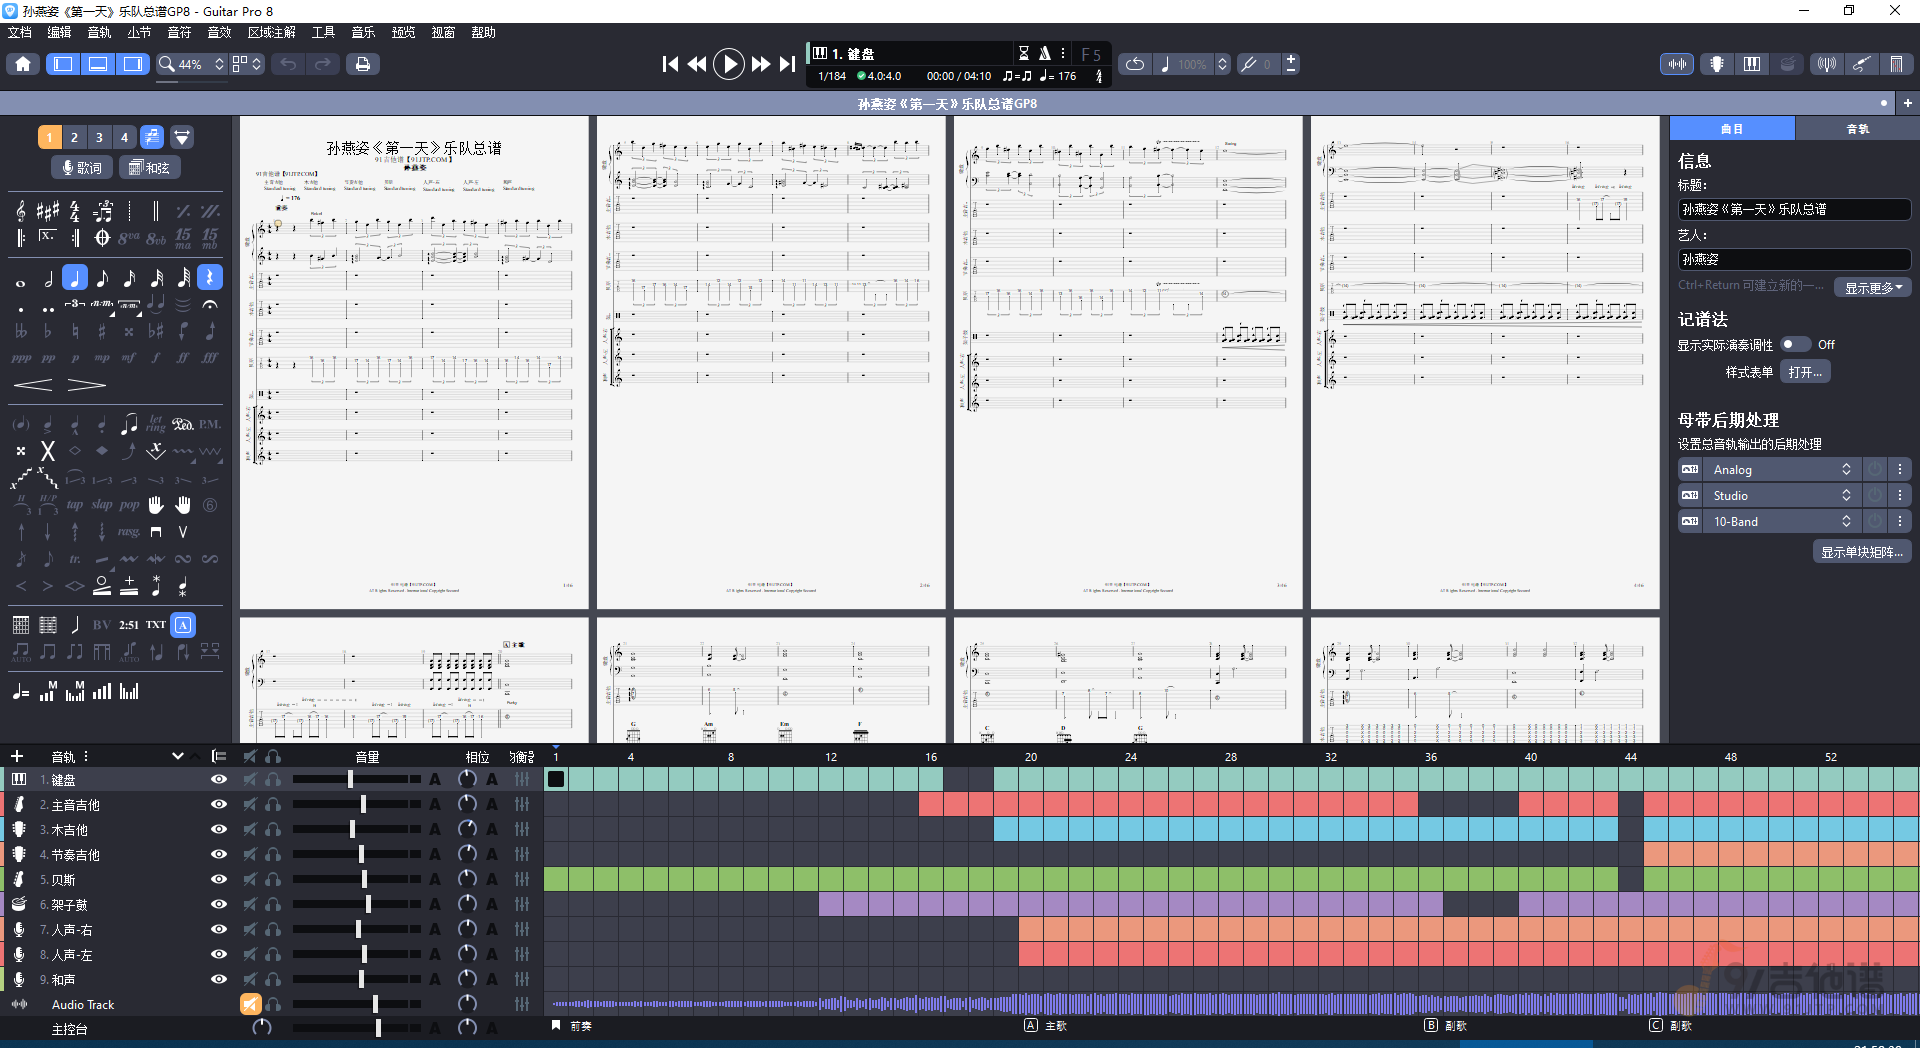Switch to the 曲目 tab

(1732, 129)
